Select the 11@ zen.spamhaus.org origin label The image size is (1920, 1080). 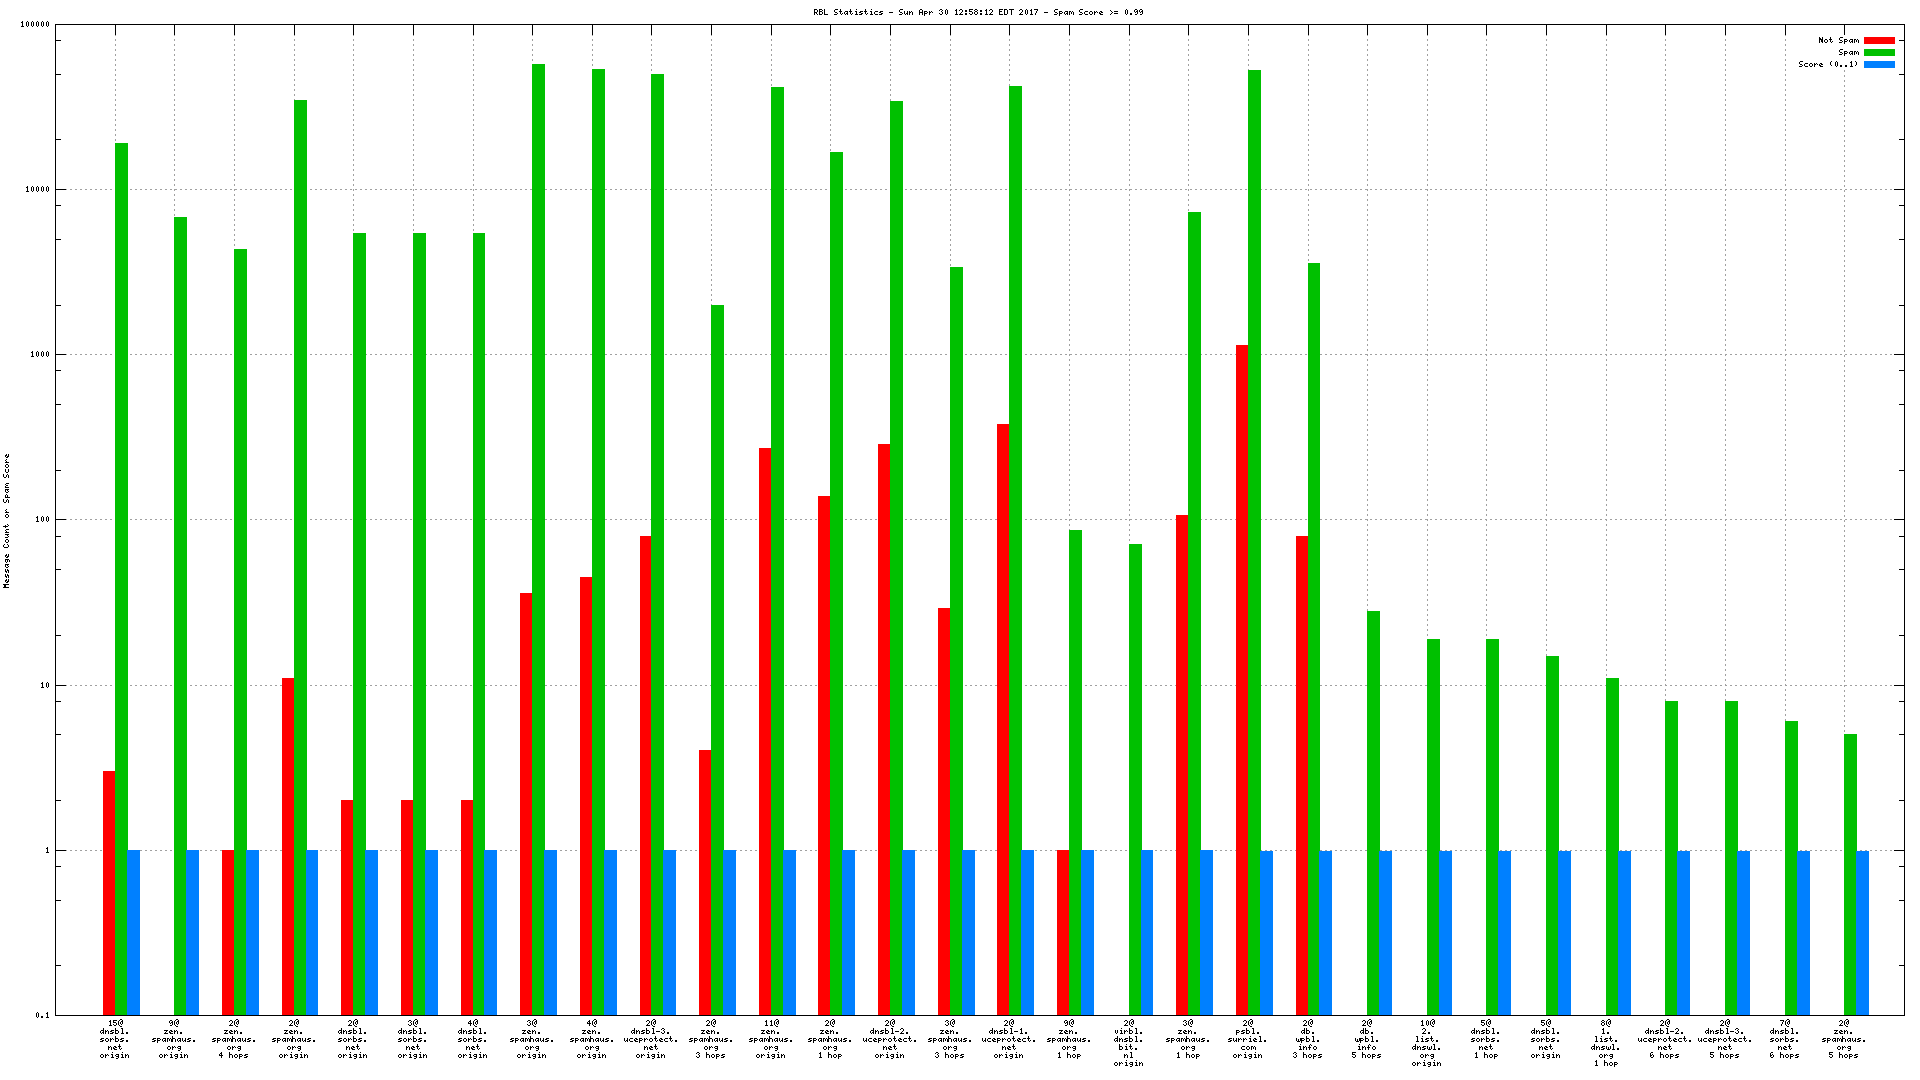(x=771, y=1039)
